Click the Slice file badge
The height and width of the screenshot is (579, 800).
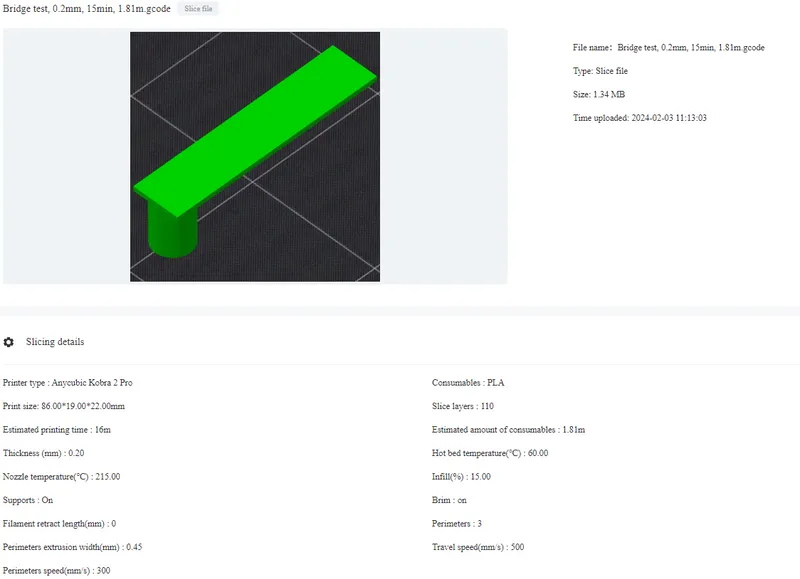click(196, 9)
